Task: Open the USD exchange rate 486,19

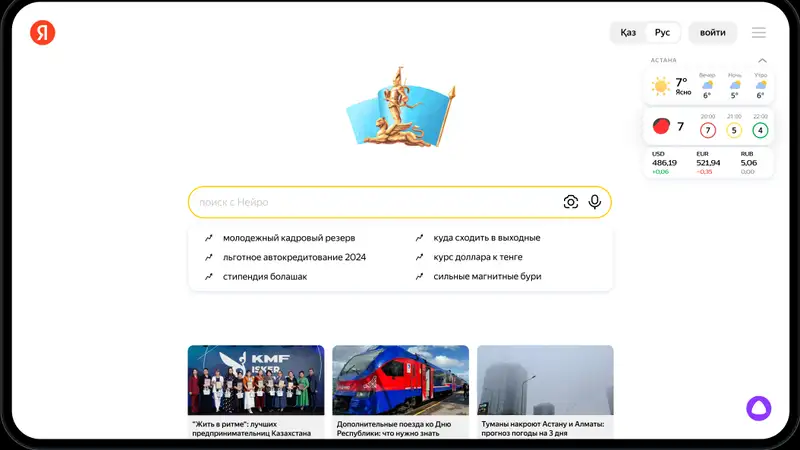Action: (x=664, y=163)
